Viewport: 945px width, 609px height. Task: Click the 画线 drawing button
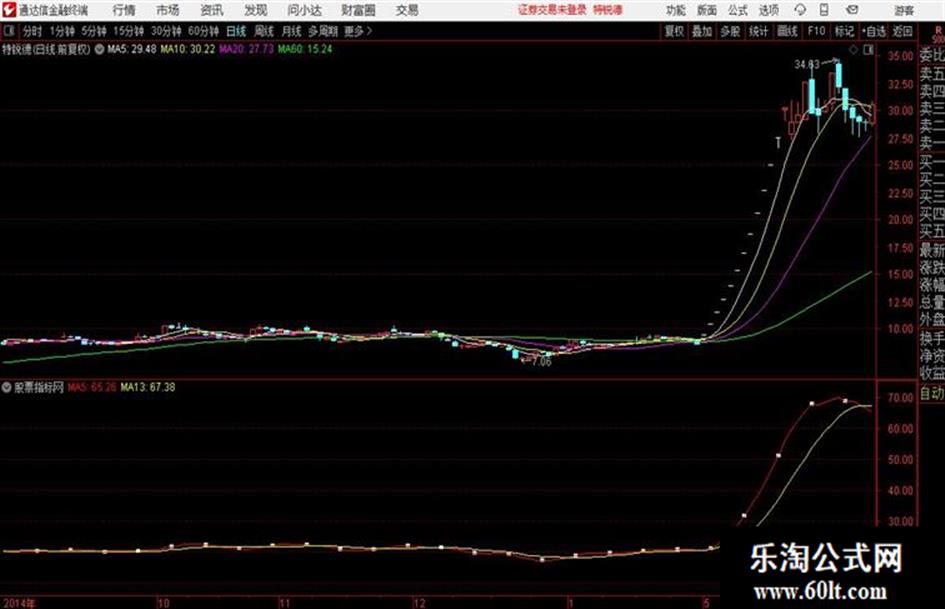tap(787, 31)
